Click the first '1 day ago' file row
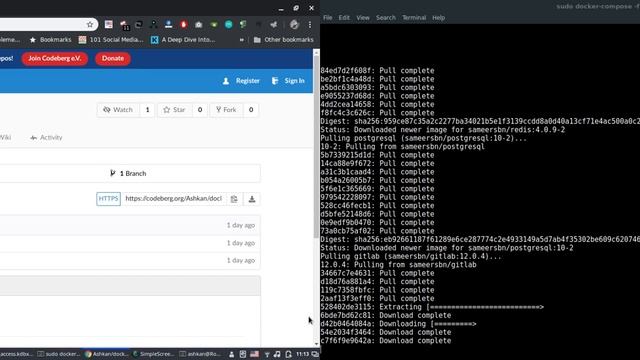Screen dimensions: 640x360 pyautogui.click(x=130, y=225)
